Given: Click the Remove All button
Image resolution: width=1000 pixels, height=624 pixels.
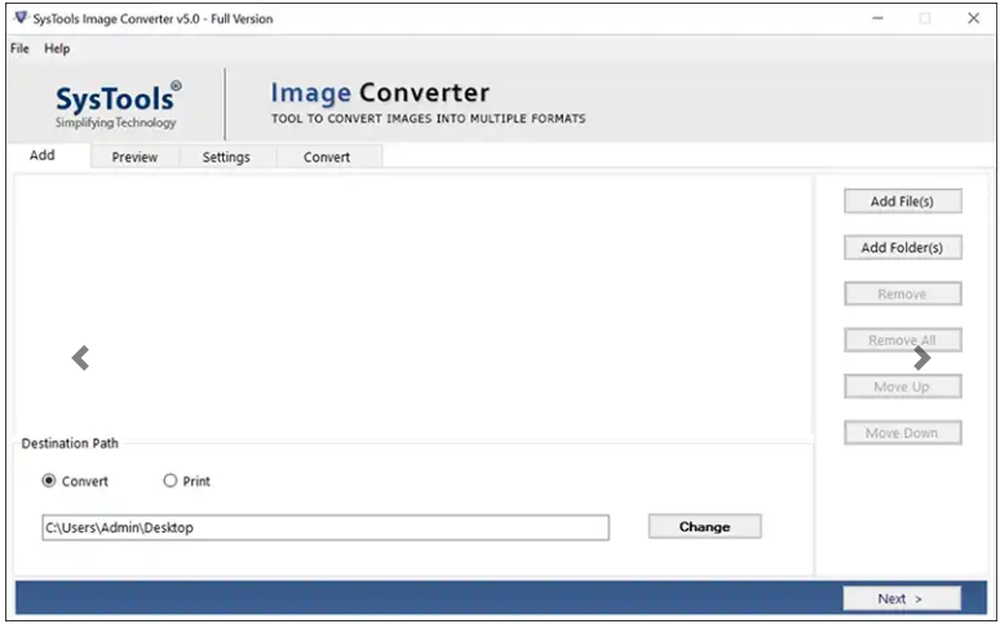Looking at the screenshot, I should pos(902,340).
